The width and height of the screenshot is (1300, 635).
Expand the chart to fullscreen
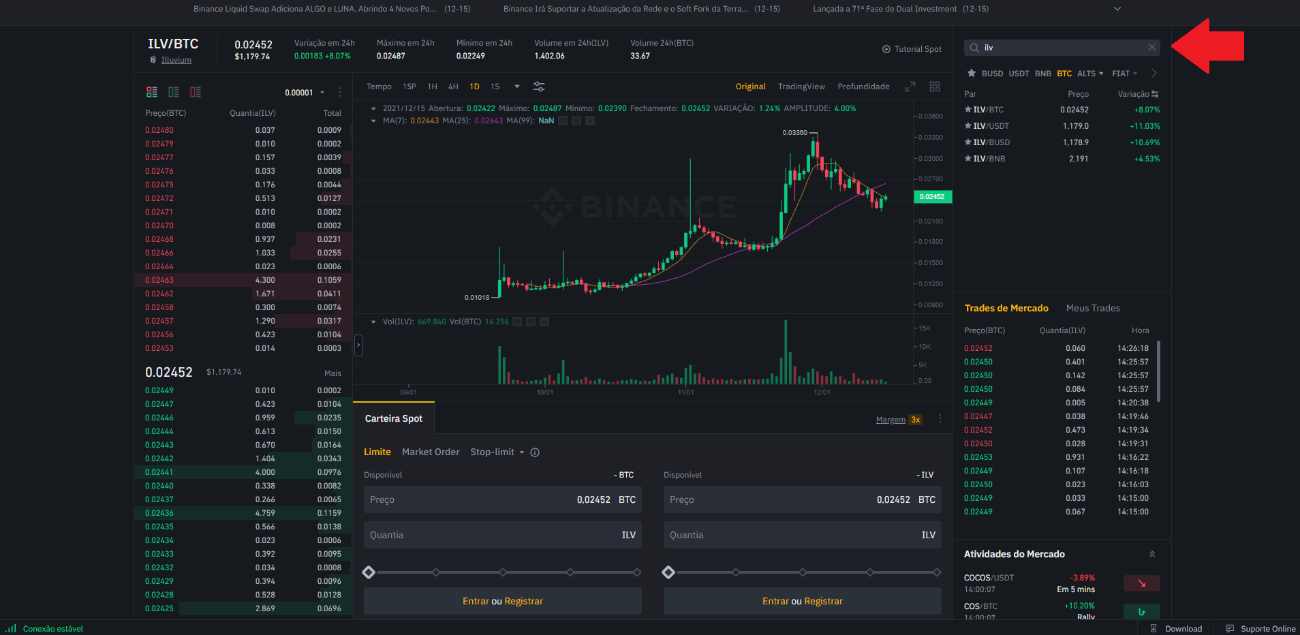click(910, 87)
